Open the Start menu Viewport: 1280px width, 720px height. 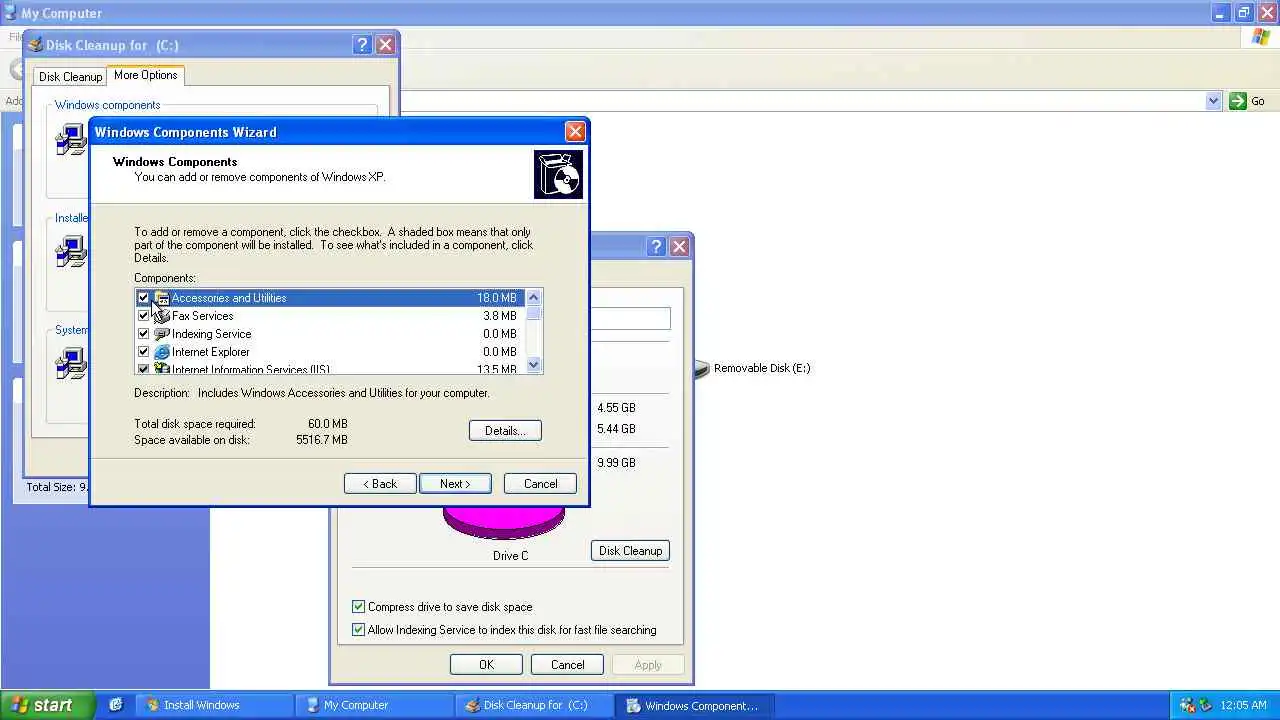coord(47,705)
